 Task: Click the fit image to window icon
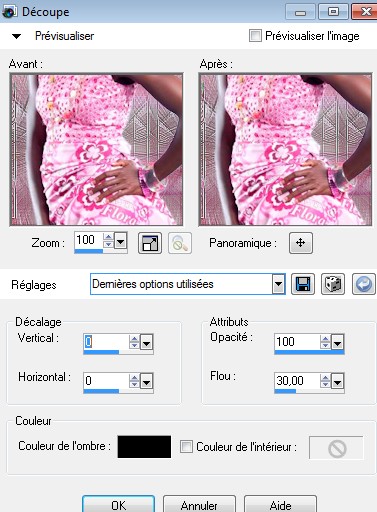coord(150,243)
